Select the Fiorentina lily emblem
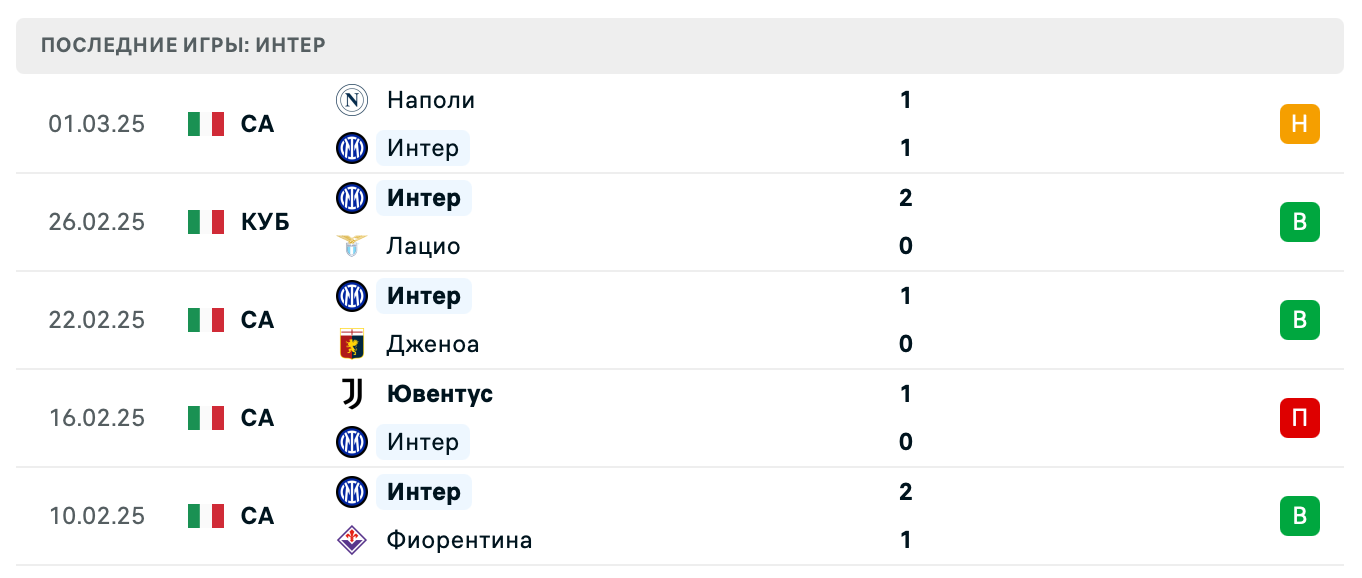This screenshot has height=578, width=1362. click(352, 540)
